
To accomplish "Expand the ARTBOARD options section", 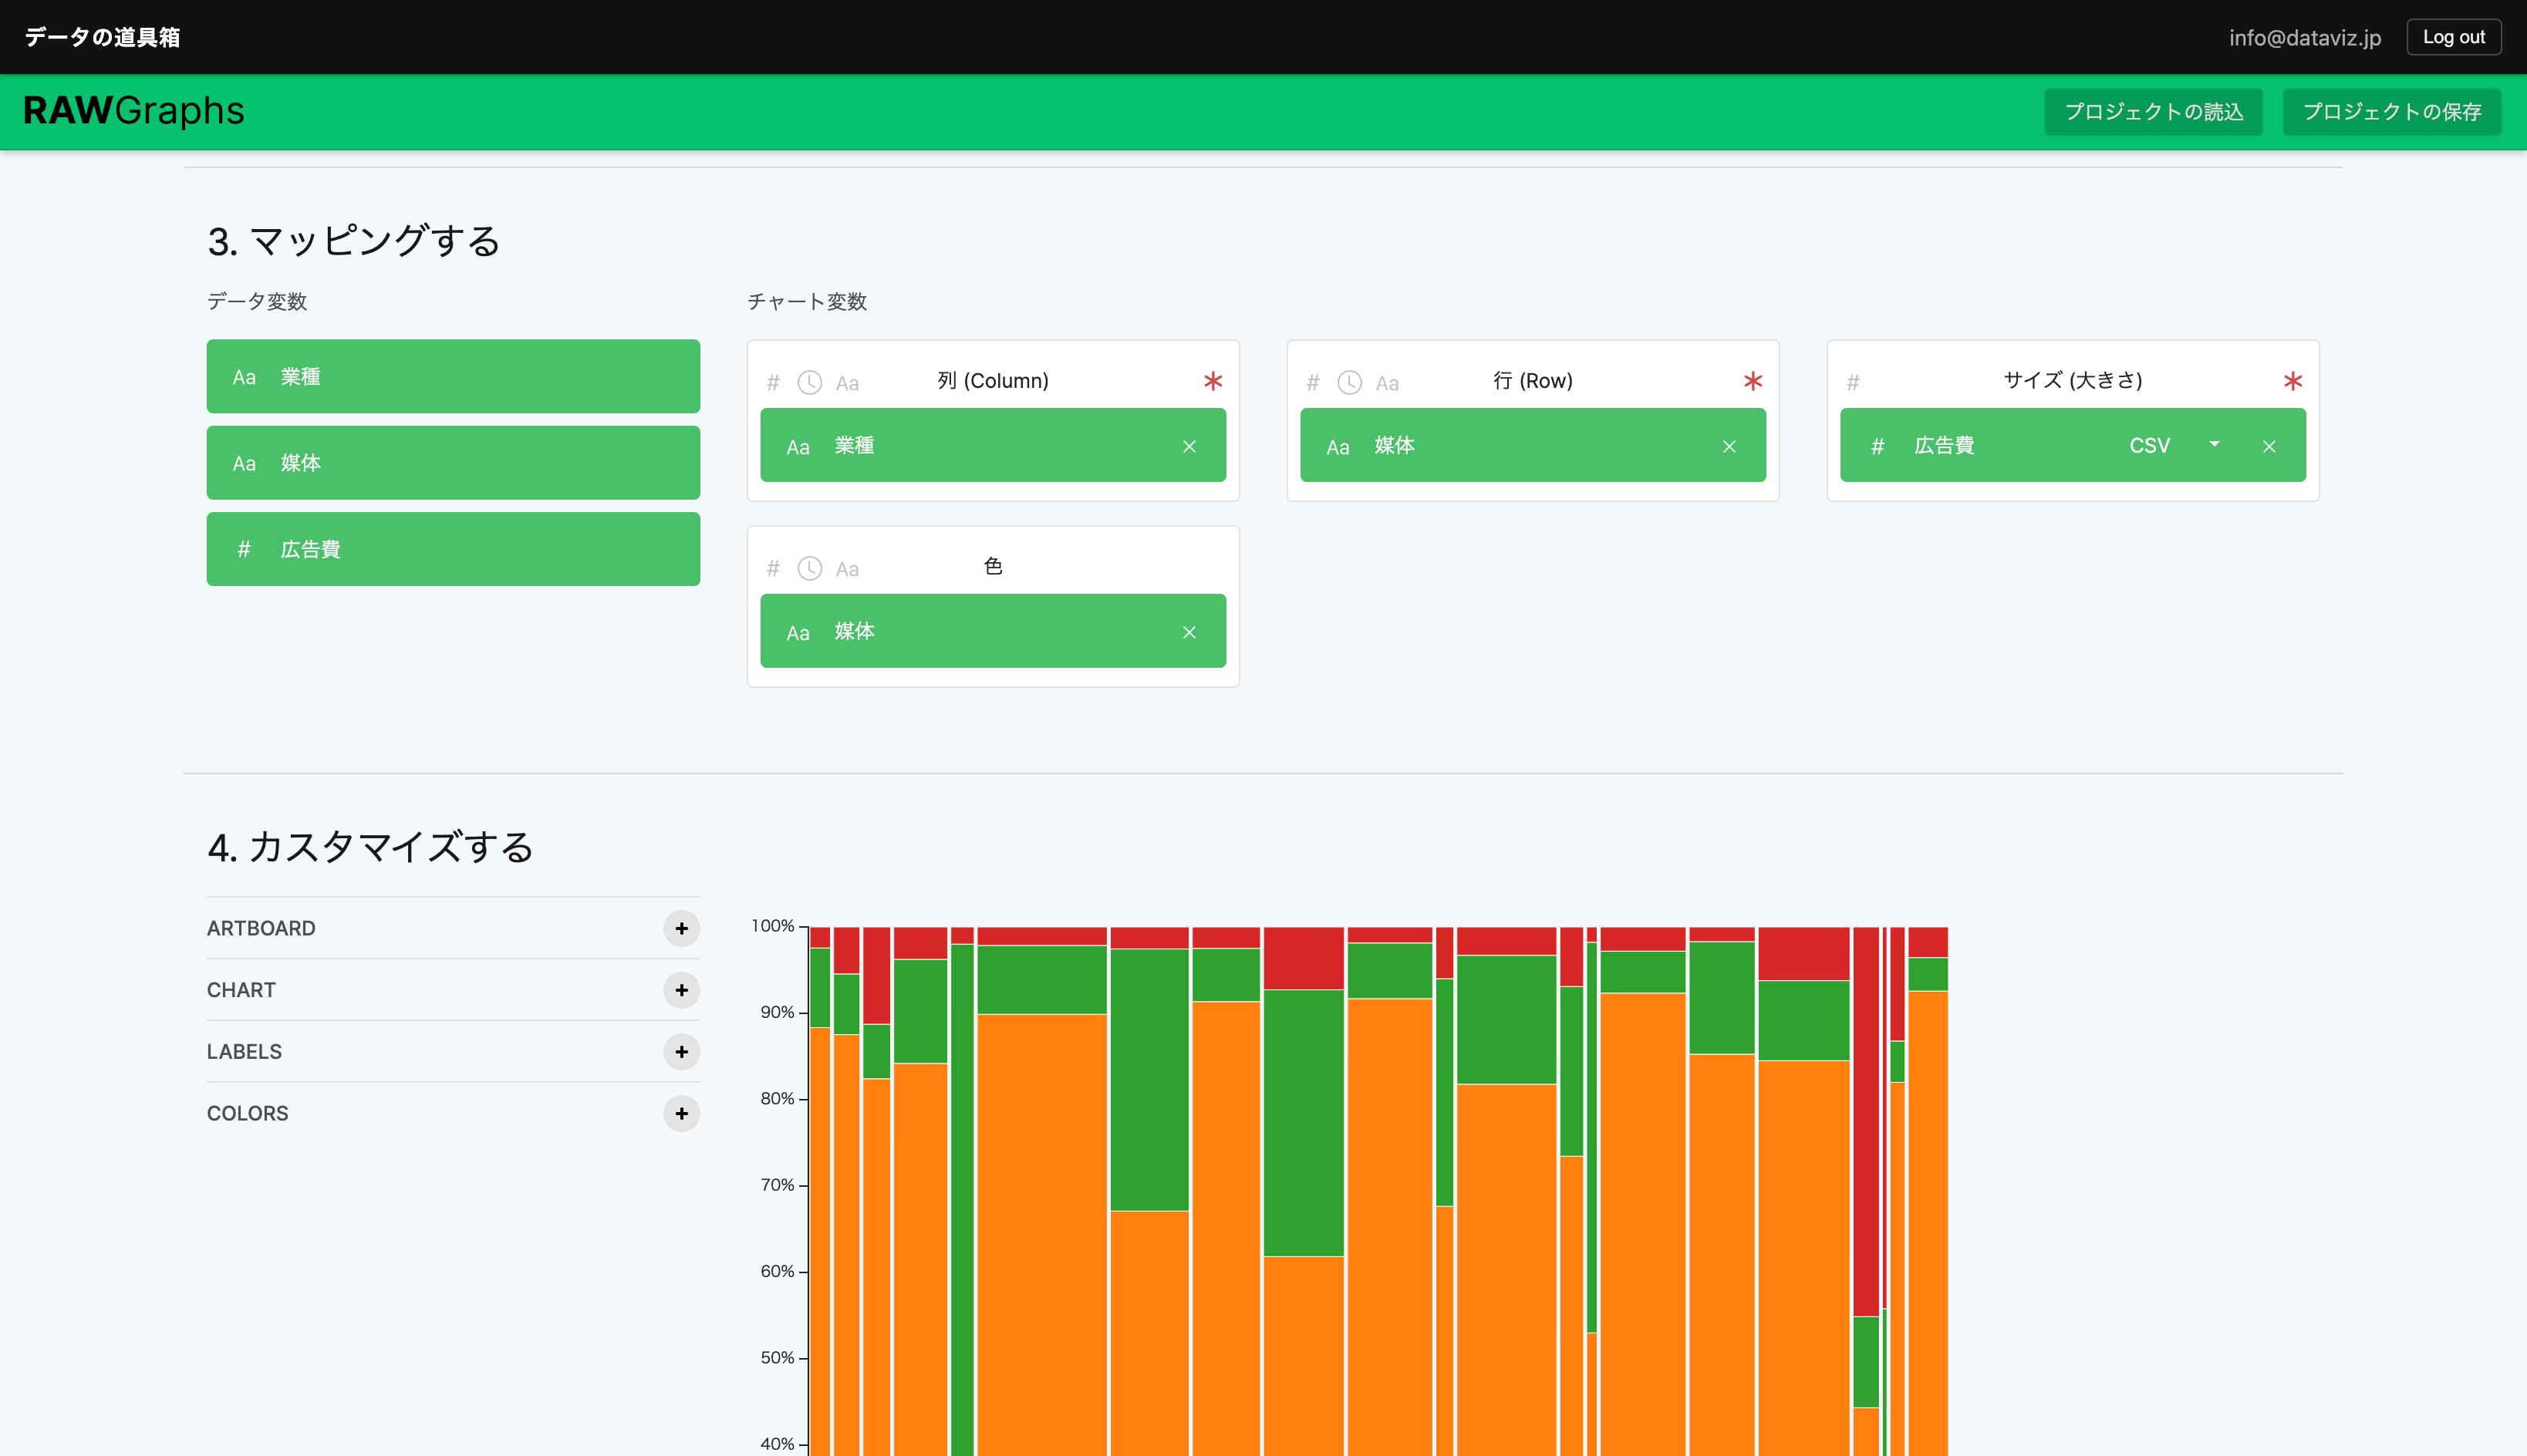I will [681, 928].
